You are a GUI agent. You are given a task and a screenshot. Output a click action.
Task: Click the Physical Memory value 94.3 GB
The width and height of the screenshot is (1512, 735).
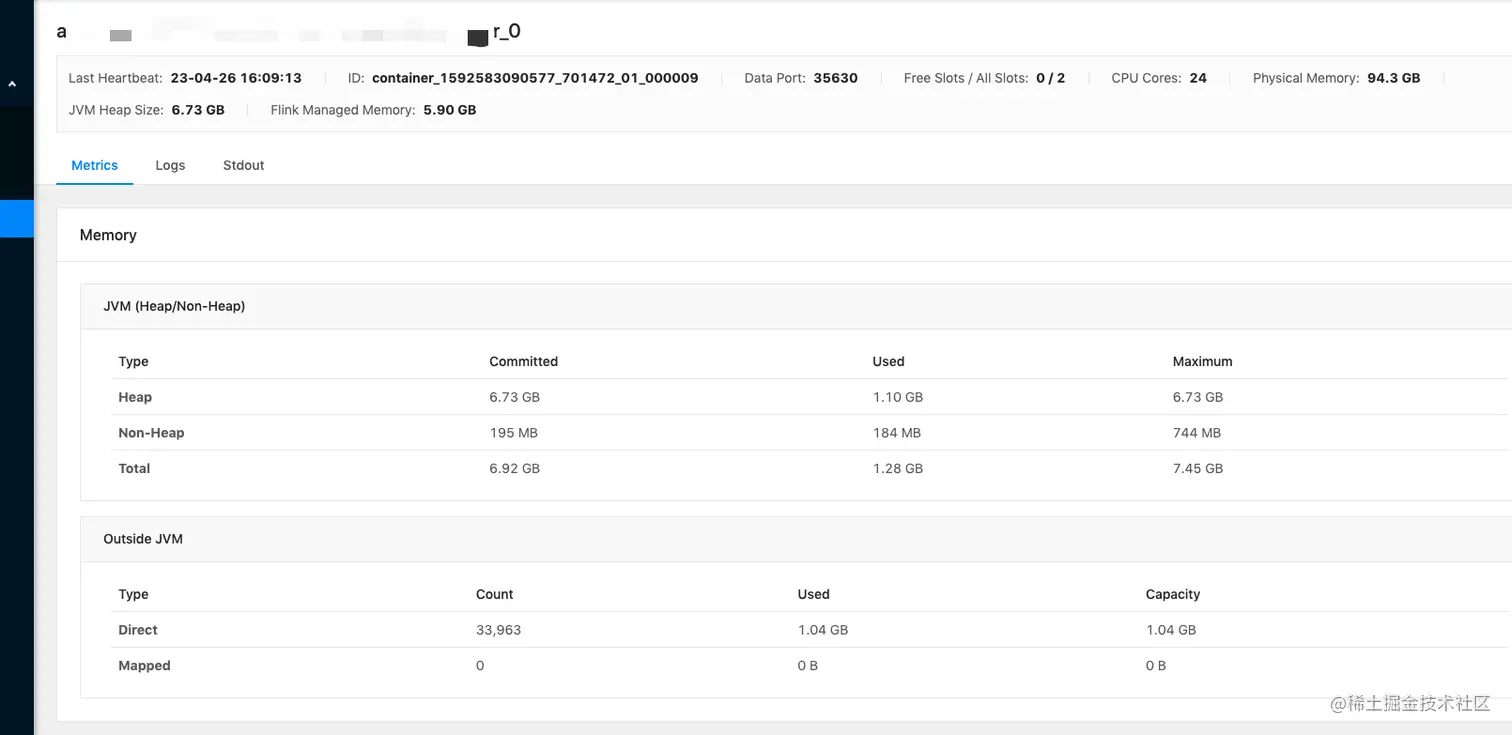click(1393, 78)
